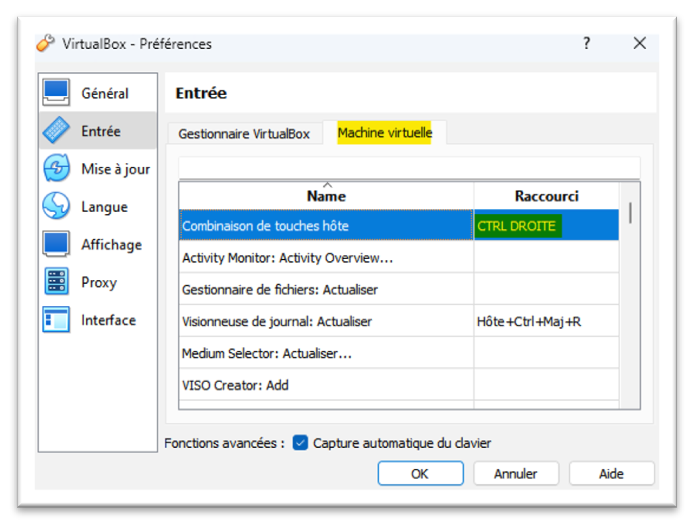Click the Mise à jour refresh icon

pos(56,168)
